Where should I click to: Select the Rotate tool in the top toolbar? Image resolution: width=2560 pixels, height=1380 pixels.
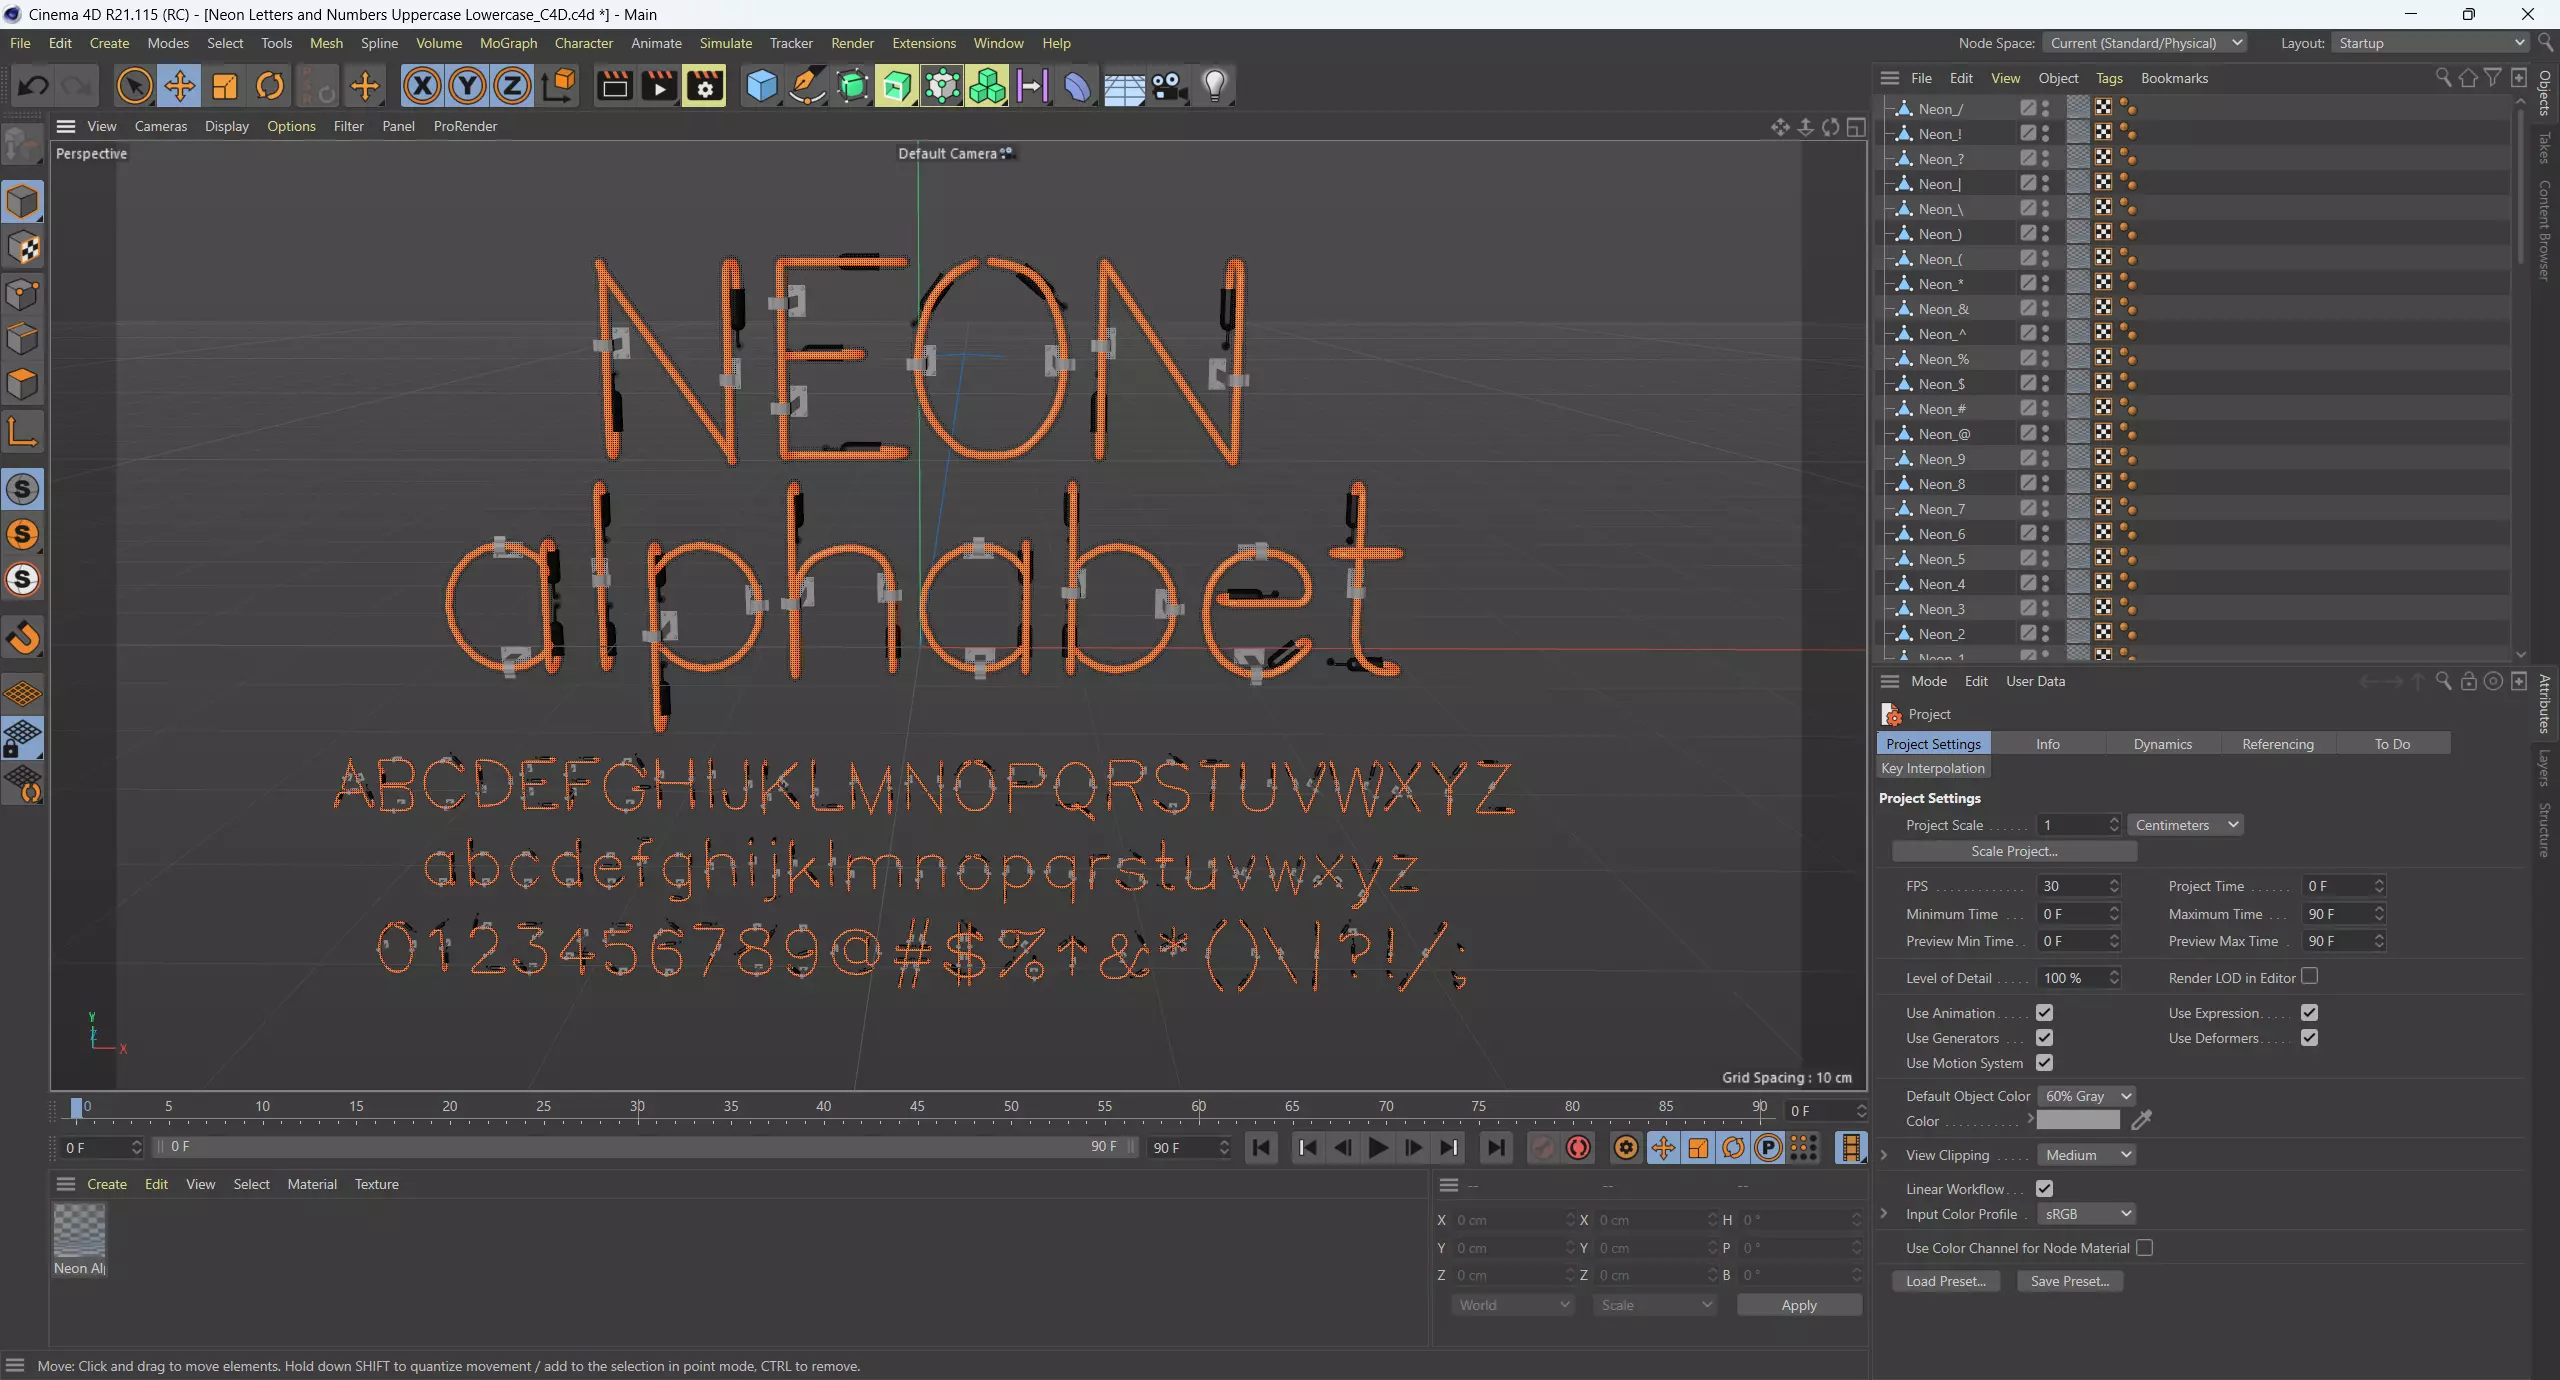tap(270, 86)
